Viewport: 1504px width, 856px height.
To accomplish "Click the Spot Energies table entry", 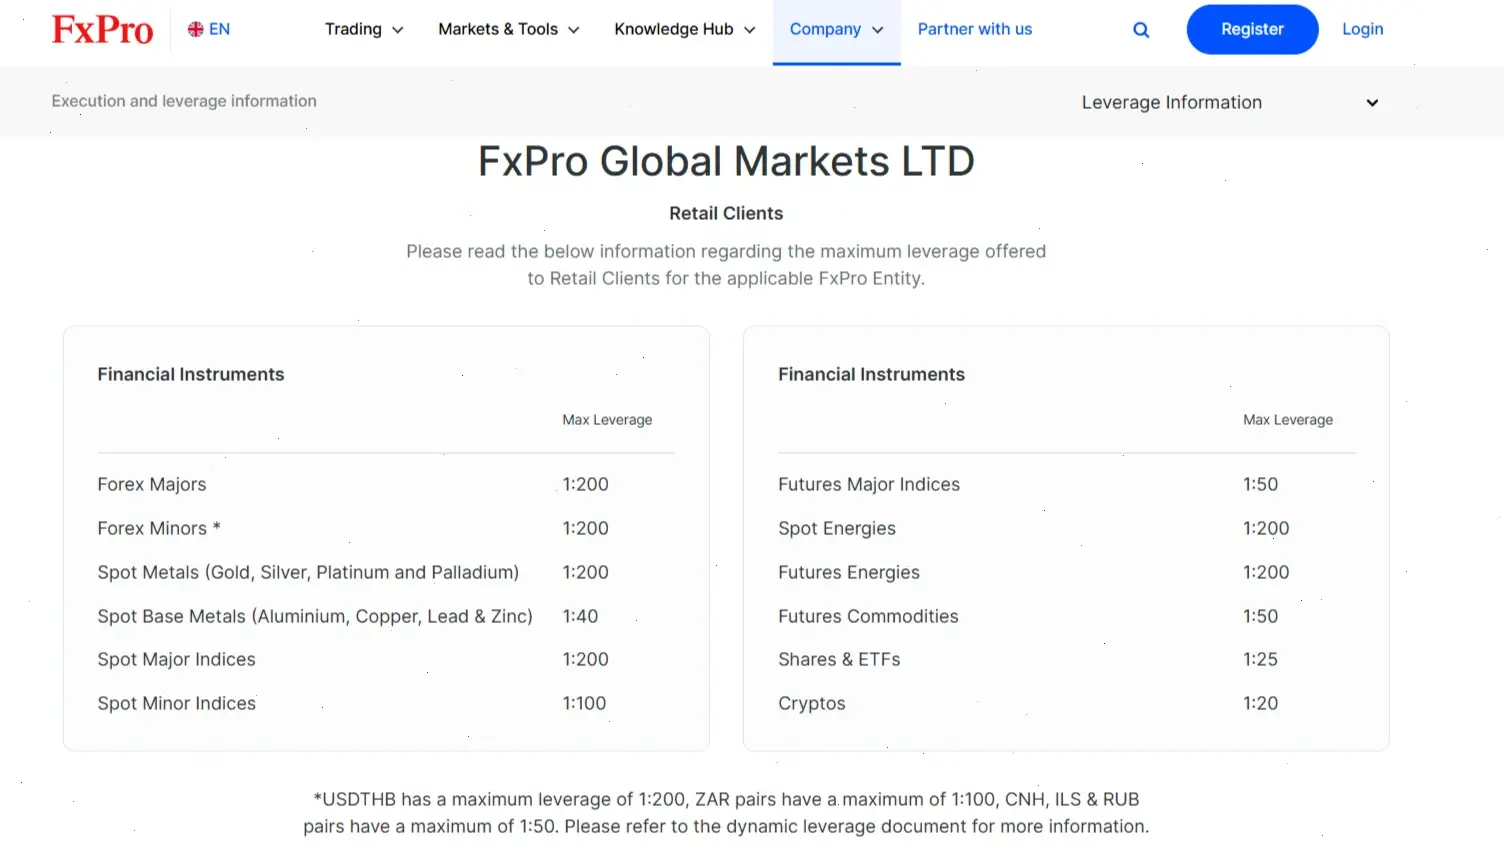I will [x=836, y=528].
